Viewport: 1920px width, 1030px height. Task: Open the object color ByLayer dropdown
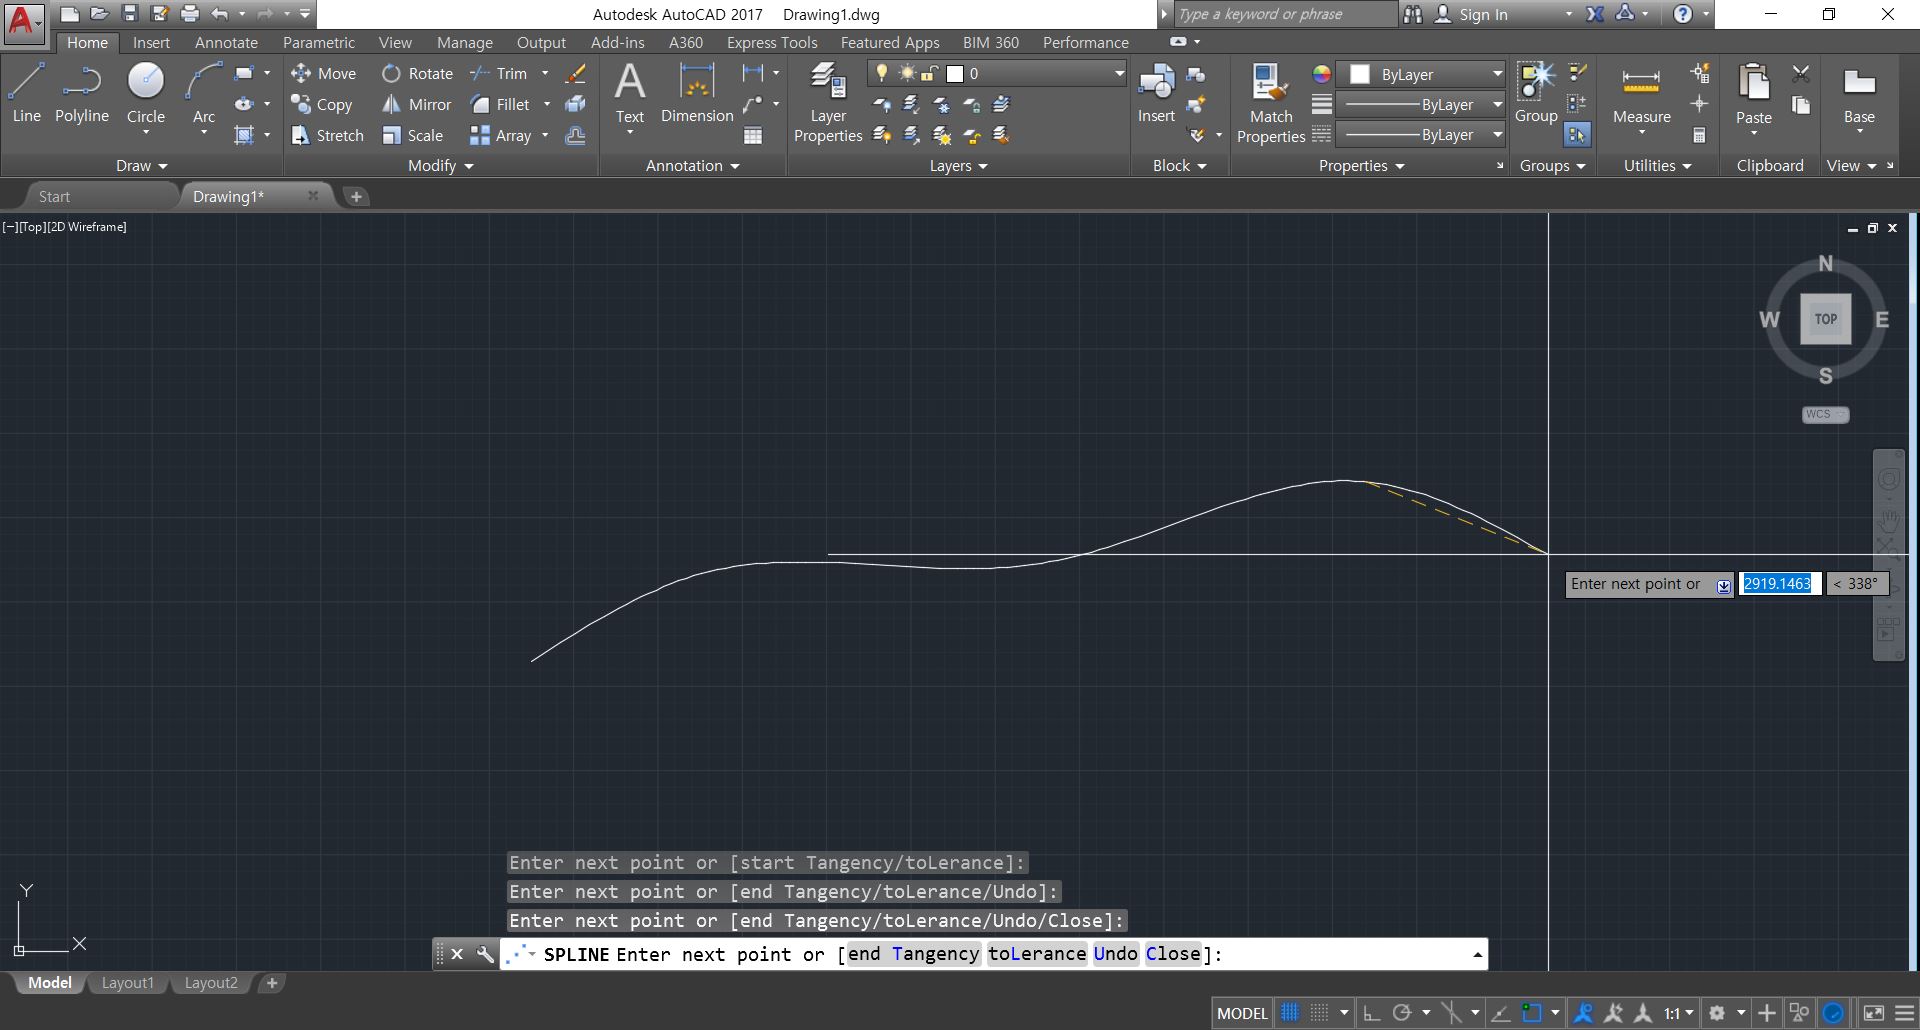click(1497, 74)
